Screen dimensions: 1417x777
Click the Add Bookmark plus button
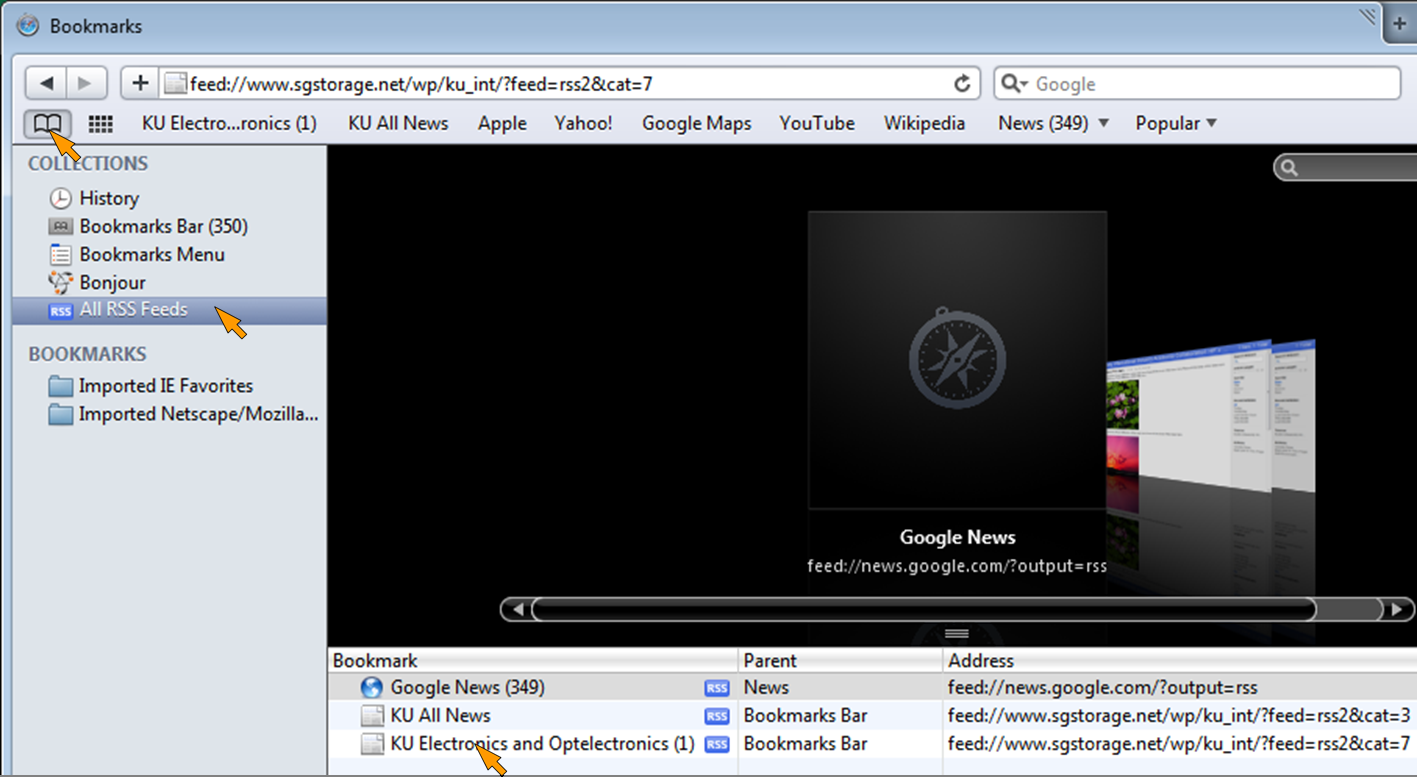pos(140,84)
